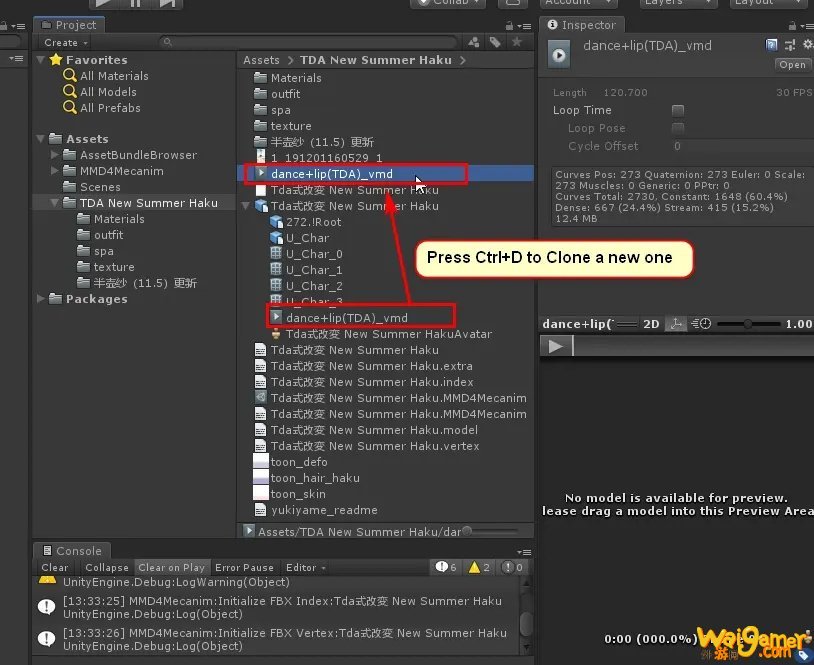Lock the Project panel with the padlock

509,25
